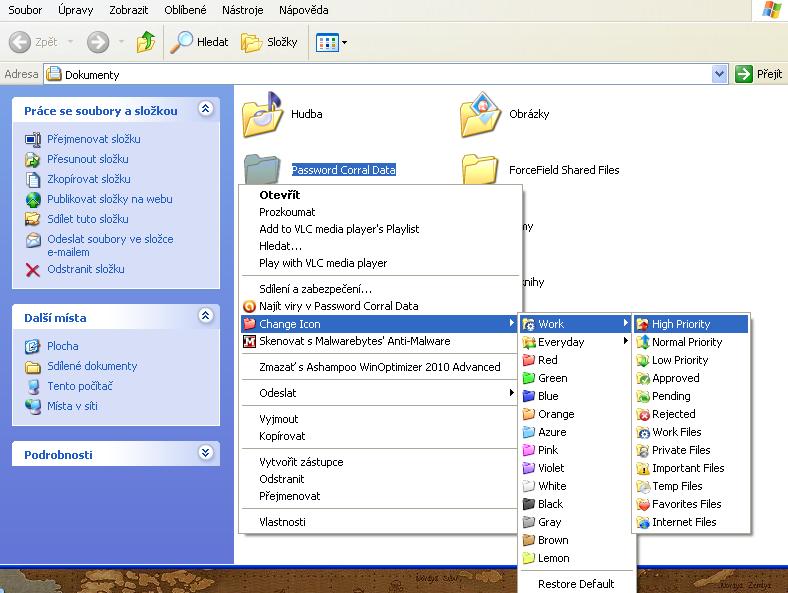Expand the Podrobnosti details panel
The height and width of the screenshot is (593, 788).
click(206, 454)
